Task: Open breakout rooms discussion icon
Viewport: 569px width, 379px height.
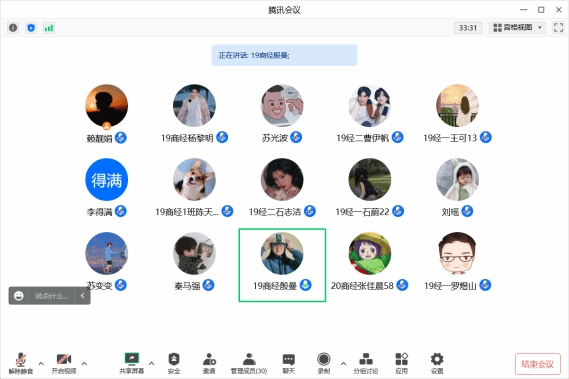Action: coord(366,359)
